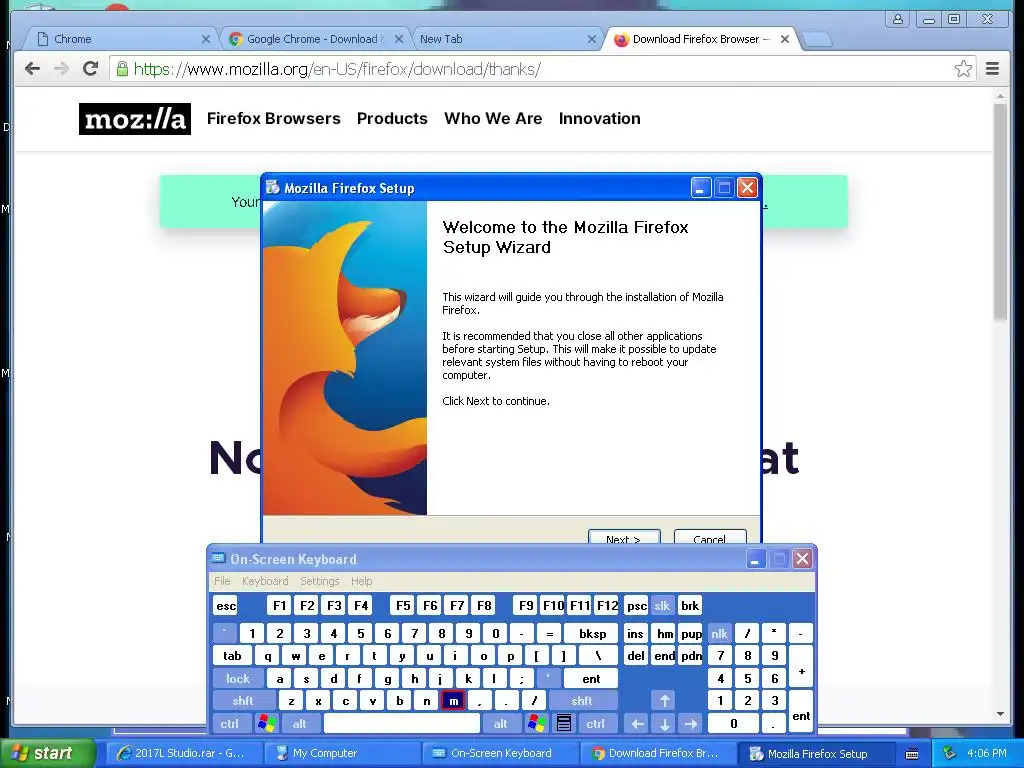
Task: Toggle the nlk (num lock) key
Action: click(719, 633)
